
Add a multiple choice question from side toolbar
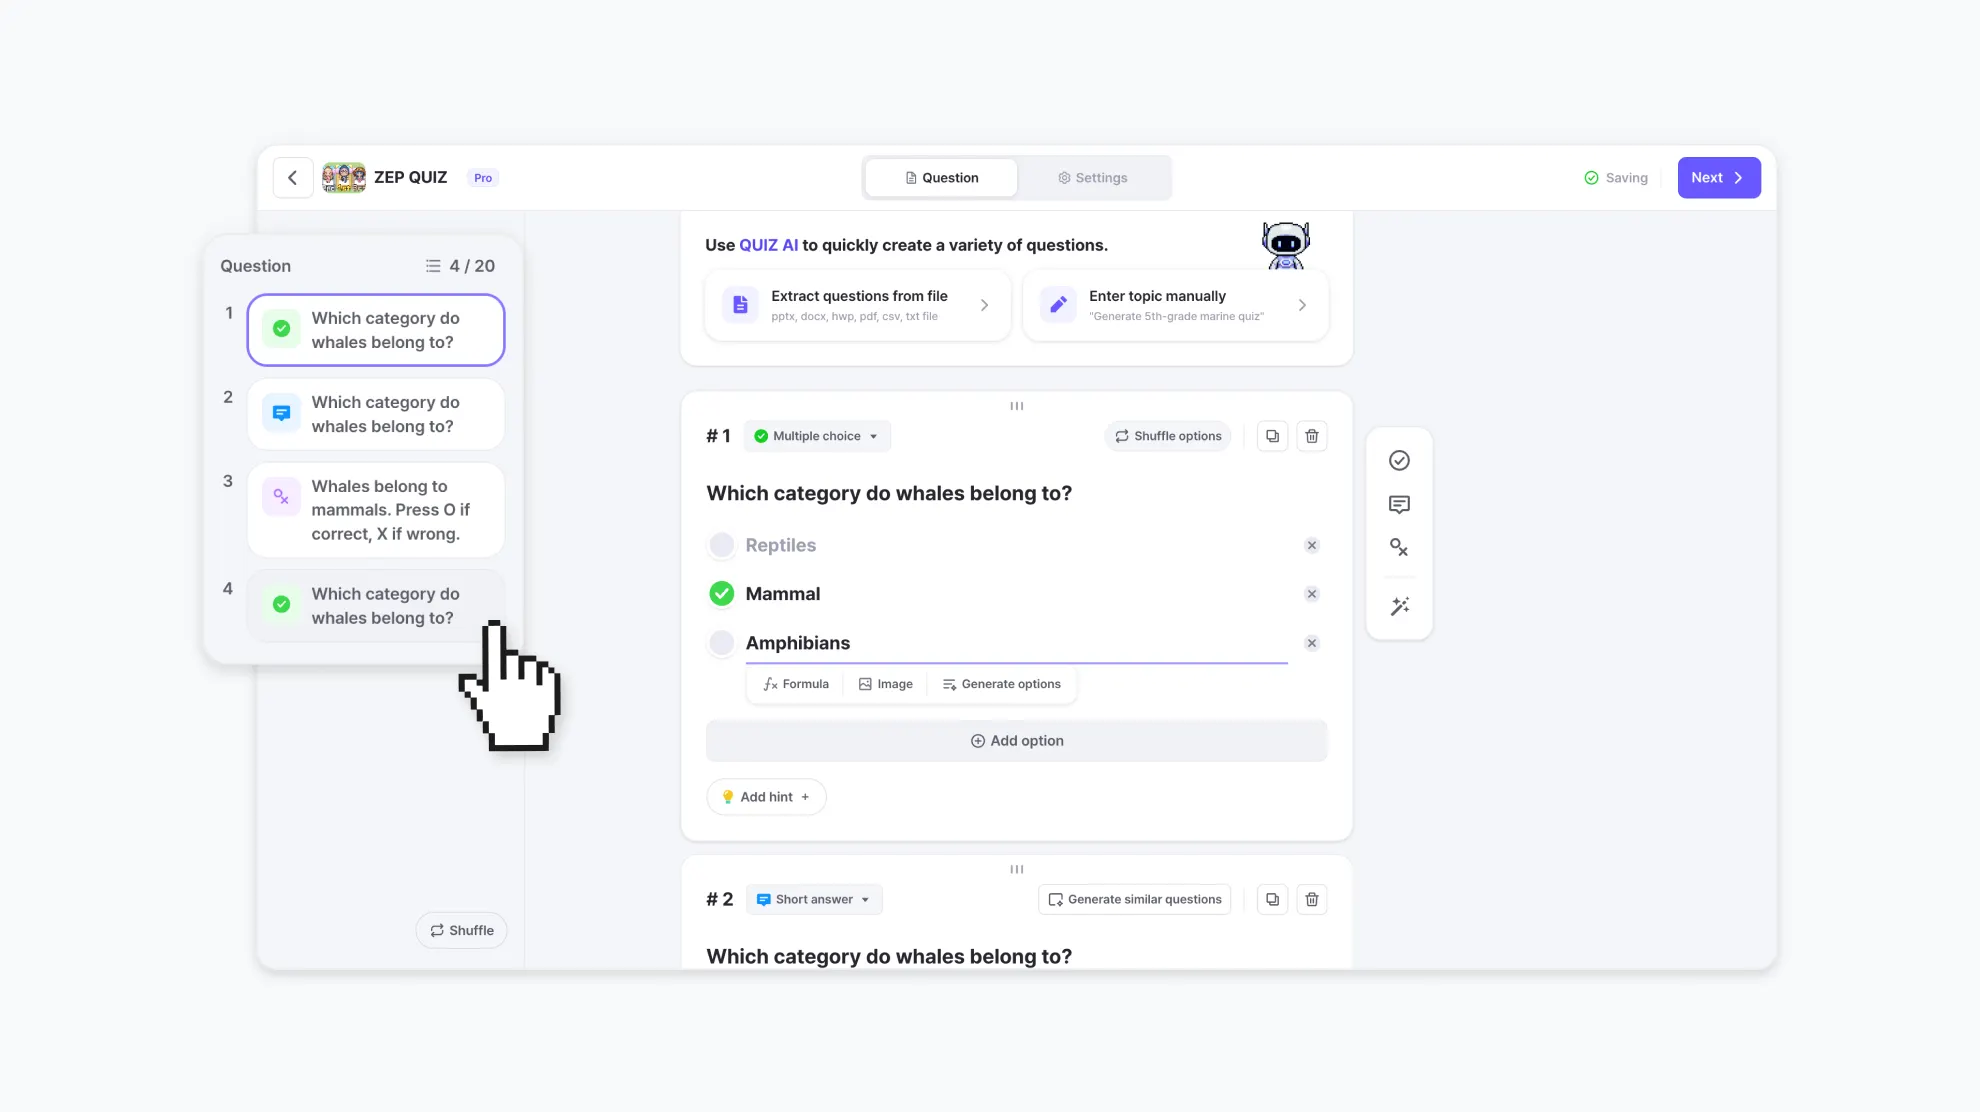[1399, 460]
